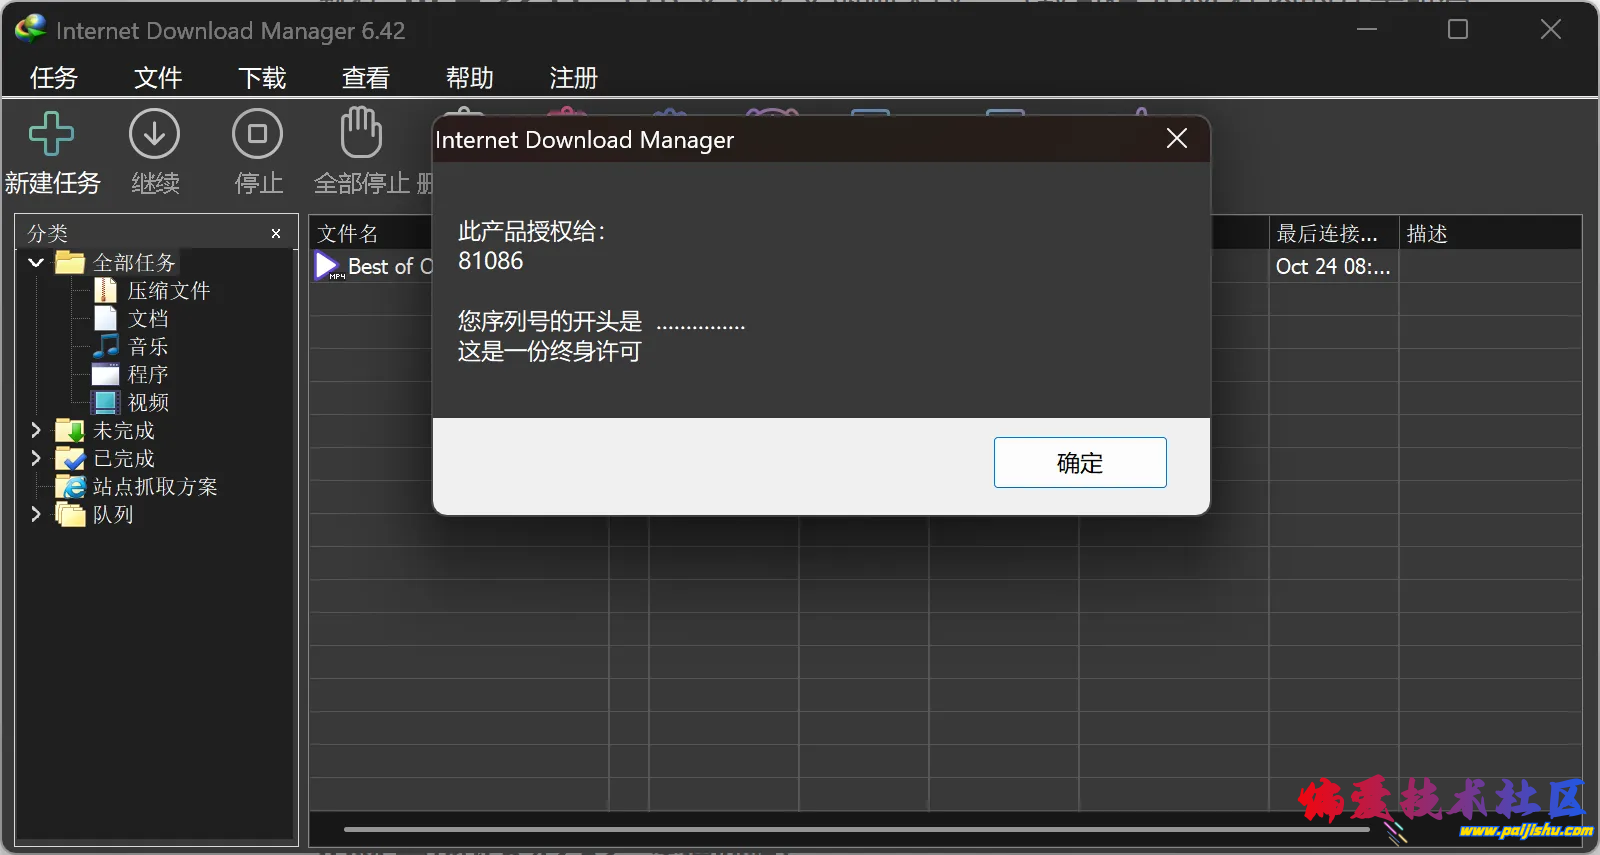The image size is (1600, 855).
Task: Click the 继续 resume download icon
Action: [154, 134]
